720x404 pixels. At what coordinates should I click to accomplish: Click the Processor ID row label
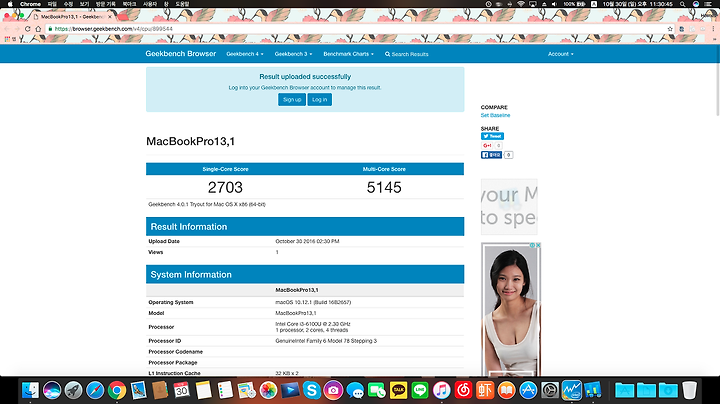click(x=165, y=341)
